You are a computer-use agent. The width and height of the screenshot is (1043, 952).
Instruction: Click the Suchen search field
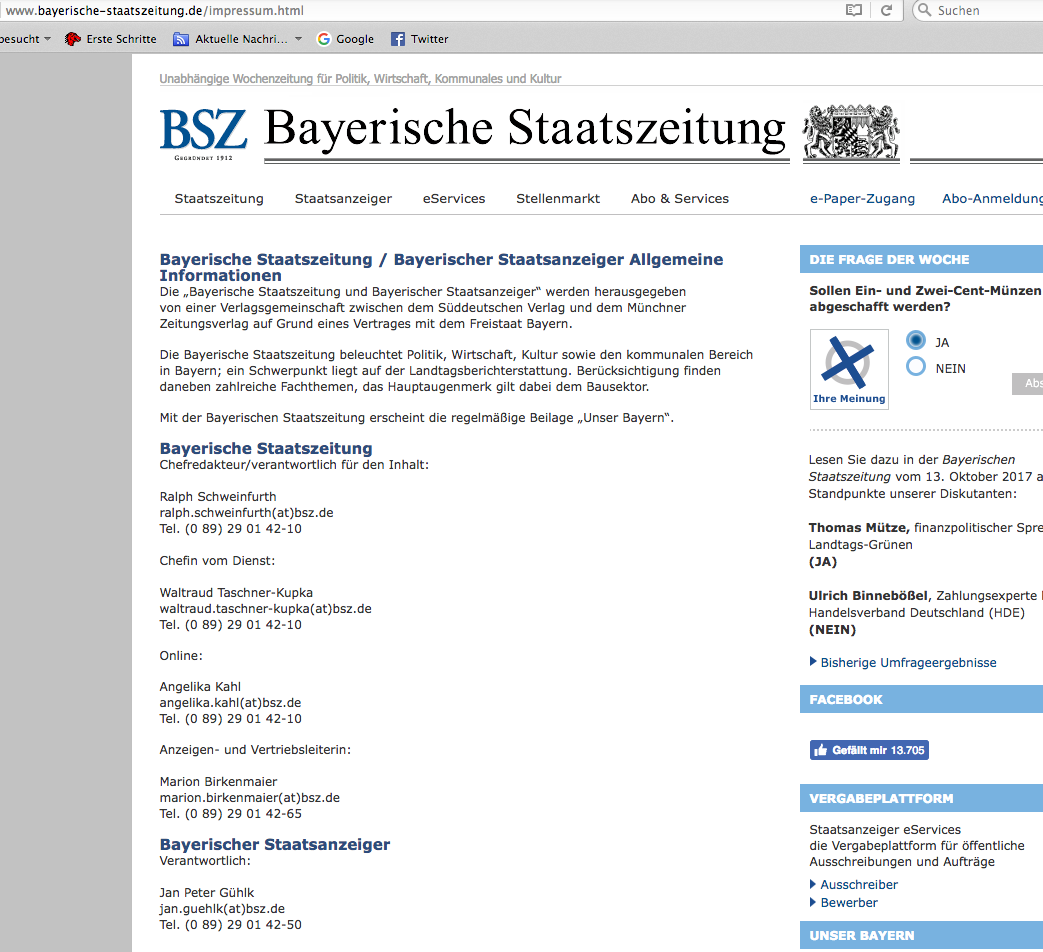point(978,11)
